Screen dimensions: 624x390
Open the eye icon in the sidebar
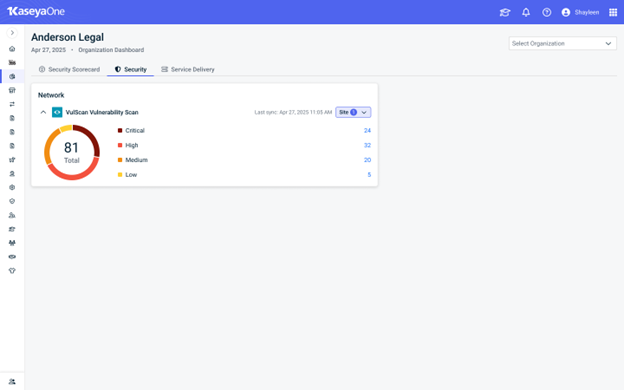tap(12, 257)
